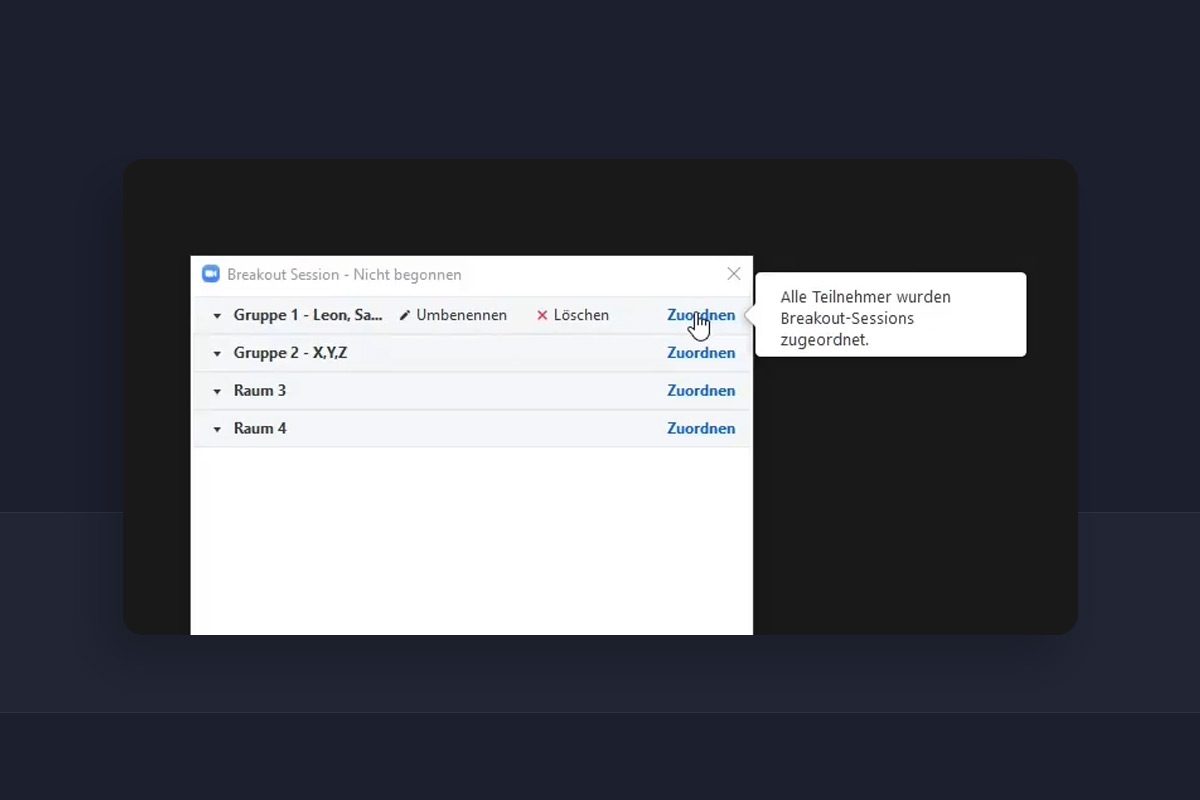Click Zuordnen next to Raum 4
The width and height of the screenshot is (1200, 800).
(701, 428)
